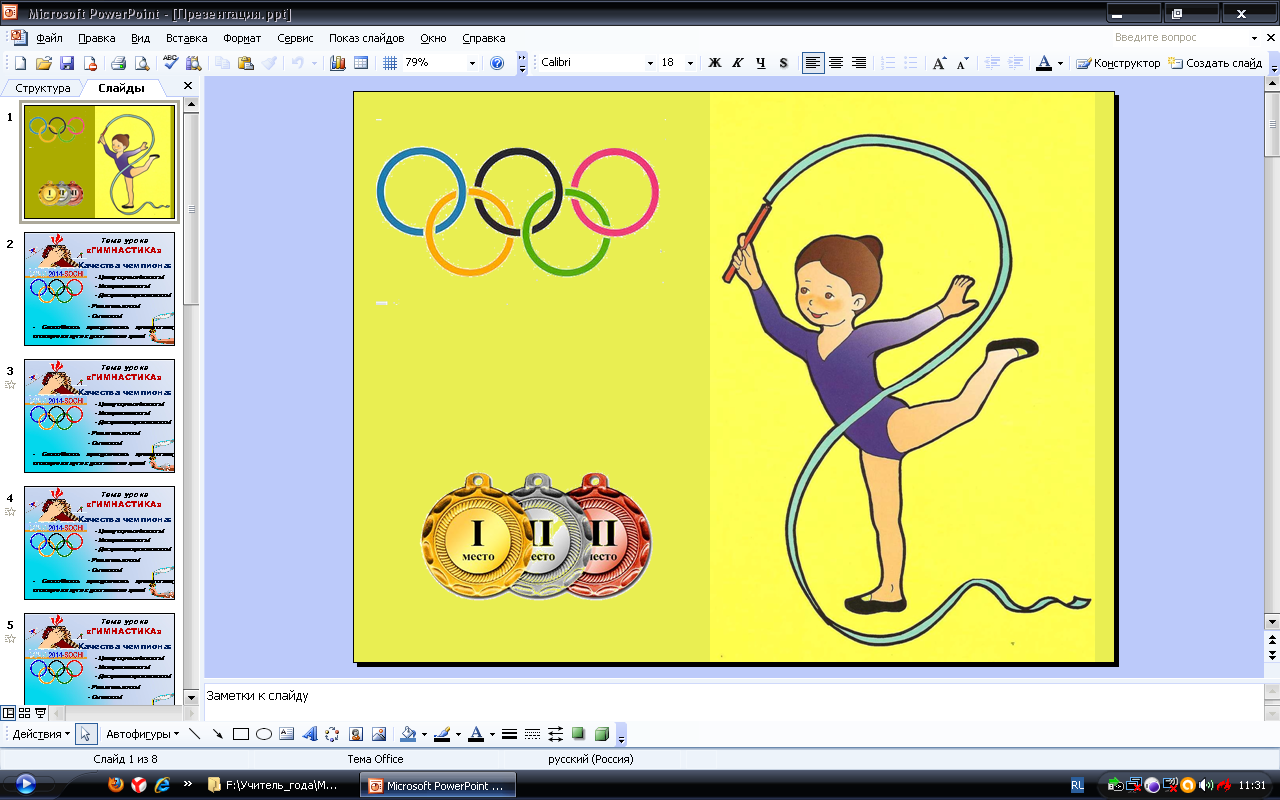Select the arrow drawing tool
This screenshot has height=800, width=1280.
coord(218,734)
